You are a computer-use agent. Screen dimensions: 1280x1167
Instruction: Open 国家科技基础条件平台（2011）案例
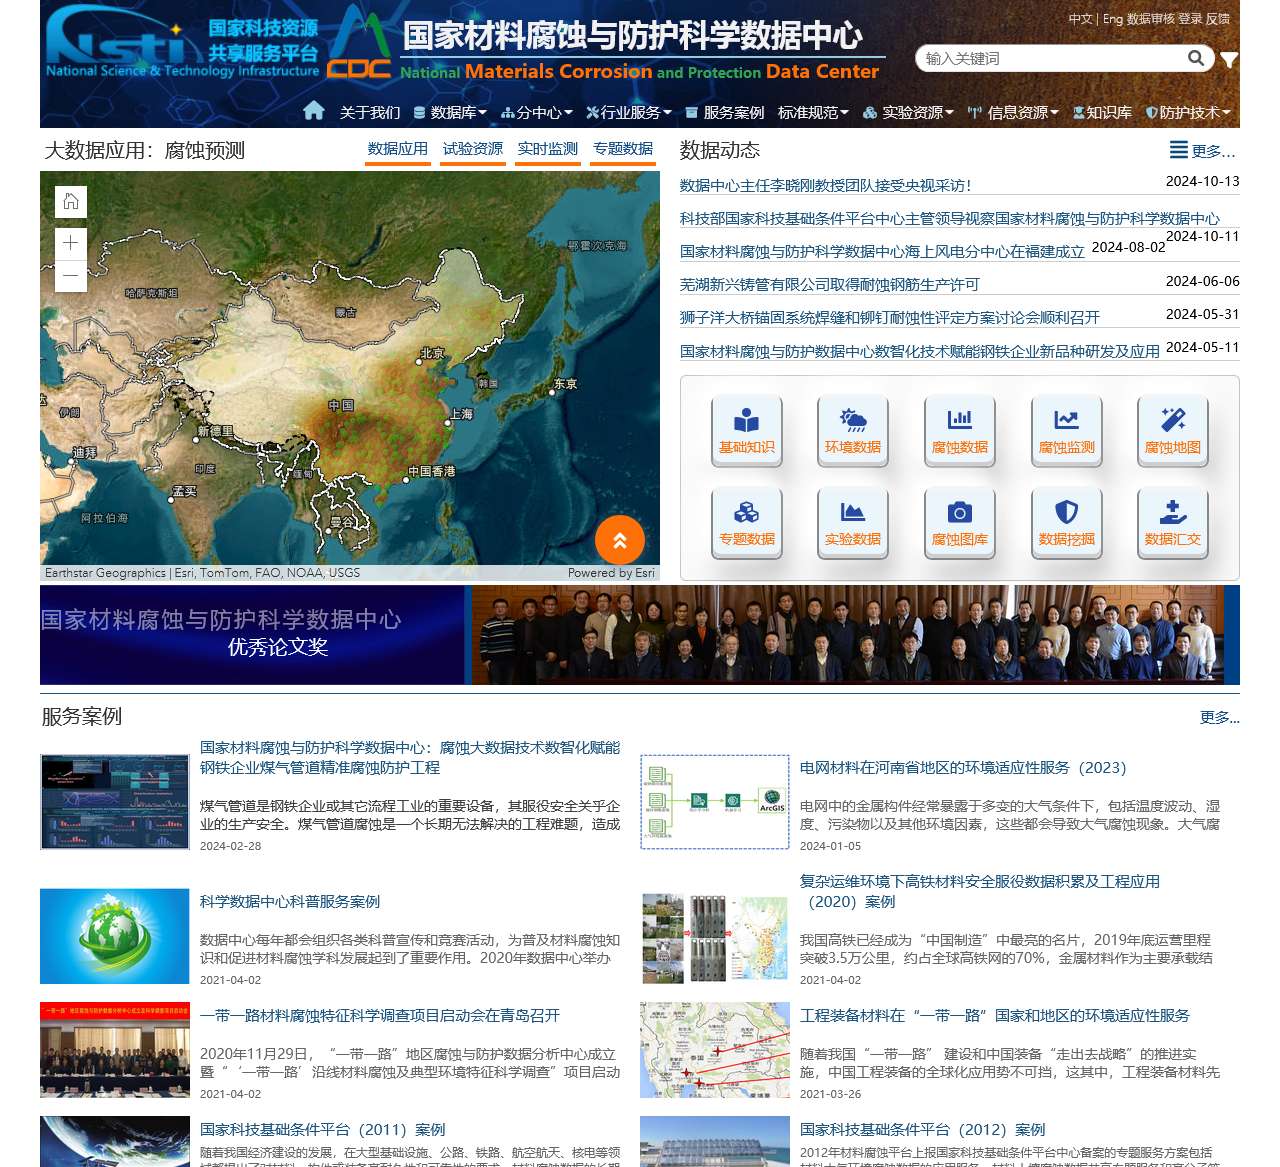pyautogui.click(x=322, y=1129)
